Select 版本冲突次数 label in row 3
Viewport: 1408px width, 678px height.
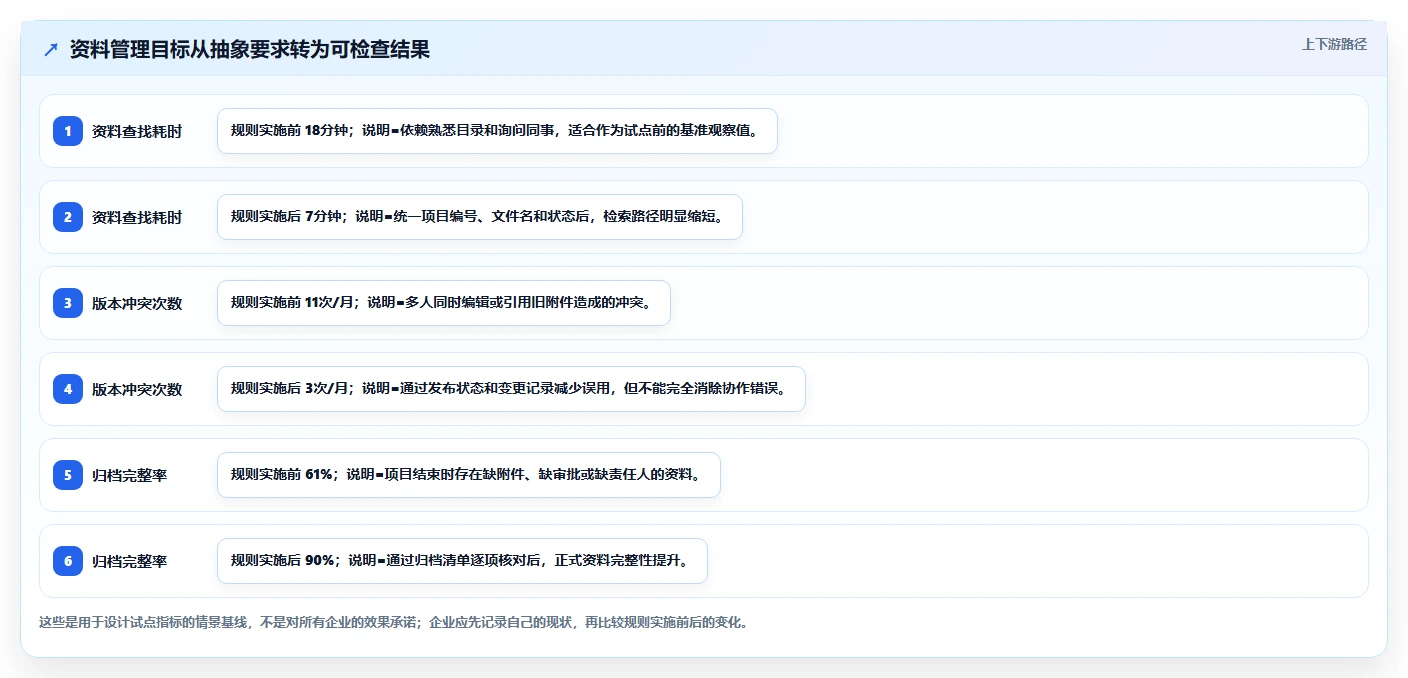pos(137,303)
